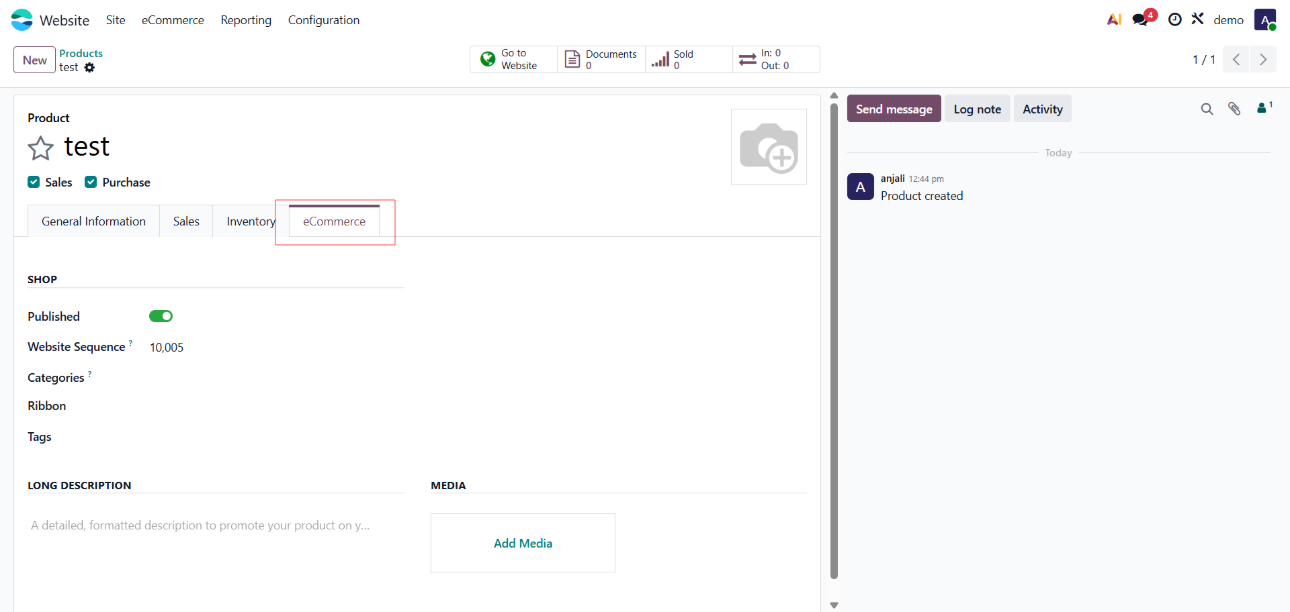Click the favorite star next to test
This screenshot has width=1290, height=612.
coord(40,148)
